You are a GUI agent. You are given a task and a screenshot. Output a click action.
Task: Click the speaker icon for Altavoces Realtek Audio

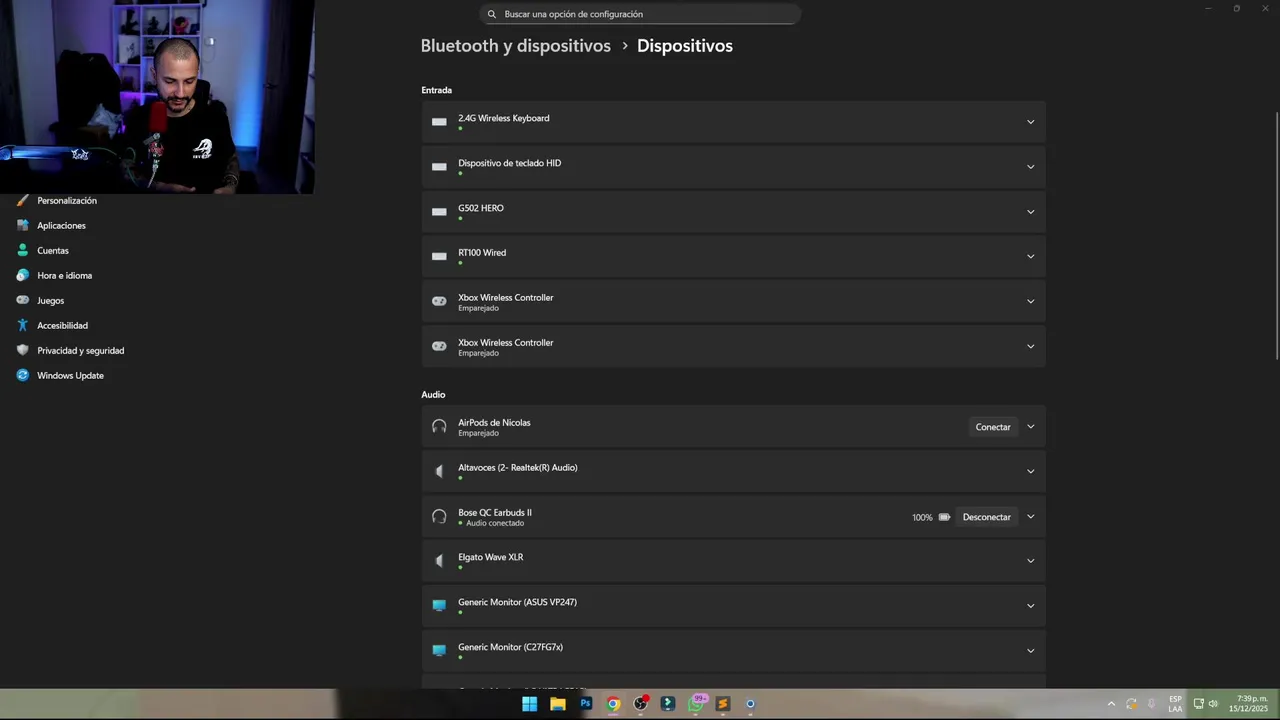click(439, 471)
